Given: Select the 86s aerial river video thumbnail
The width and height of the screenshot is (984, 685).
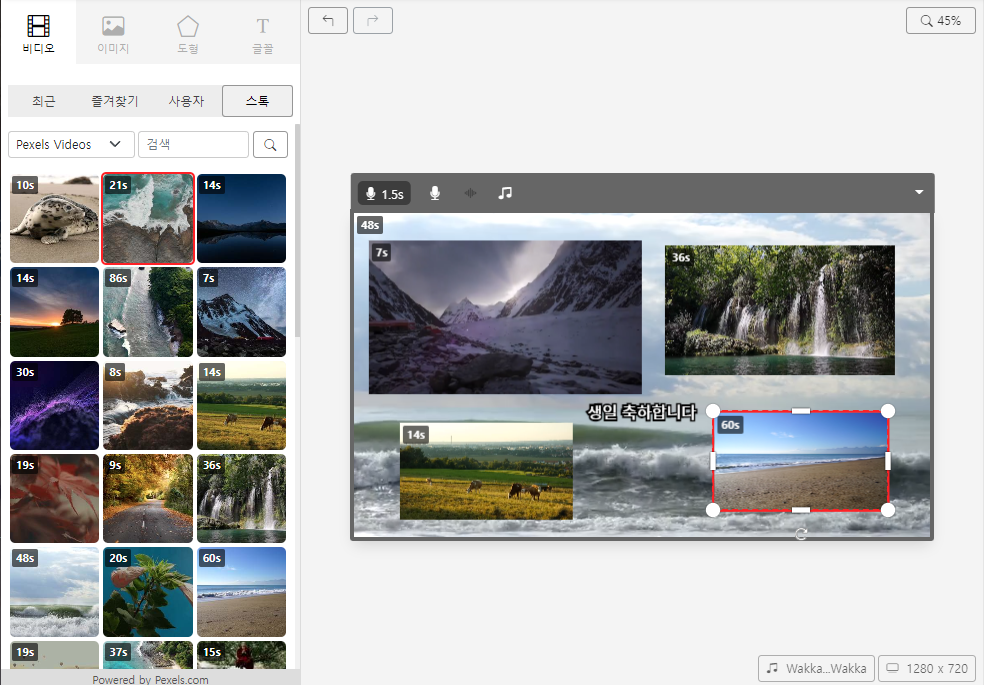Looking at the screenshot, I should click(x=148, y=312).
